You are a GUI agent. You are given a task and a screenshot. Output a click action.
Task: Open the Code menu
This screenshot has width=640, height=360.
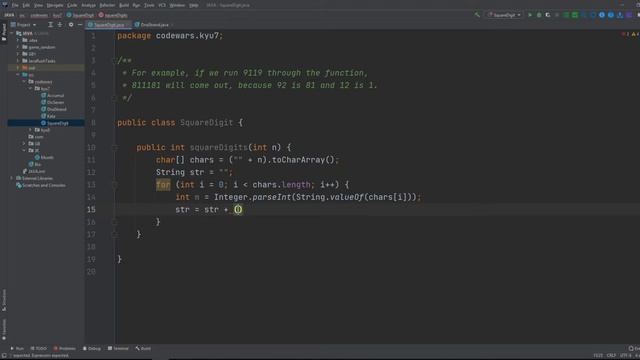[x=72, y=5]
